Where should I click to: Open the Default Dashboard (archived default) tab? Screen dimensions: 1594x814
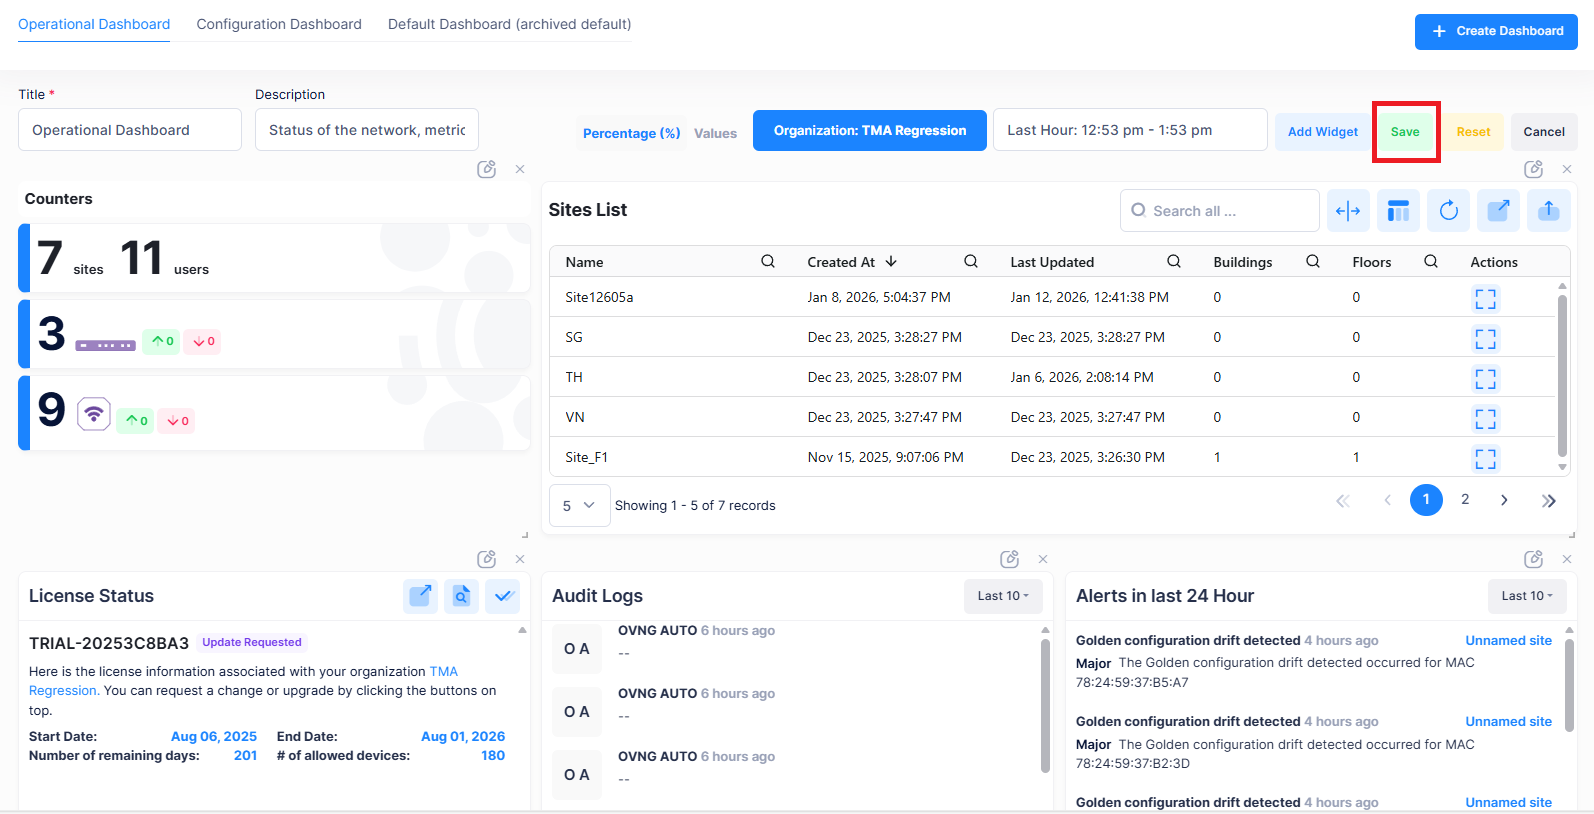coord(509,24)
